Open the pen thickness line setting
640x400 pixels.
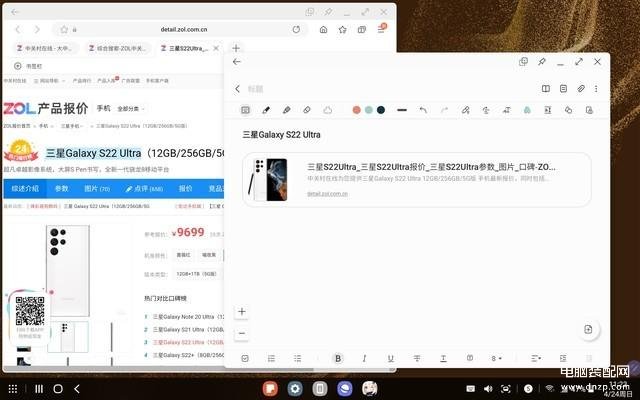[402, 110]
